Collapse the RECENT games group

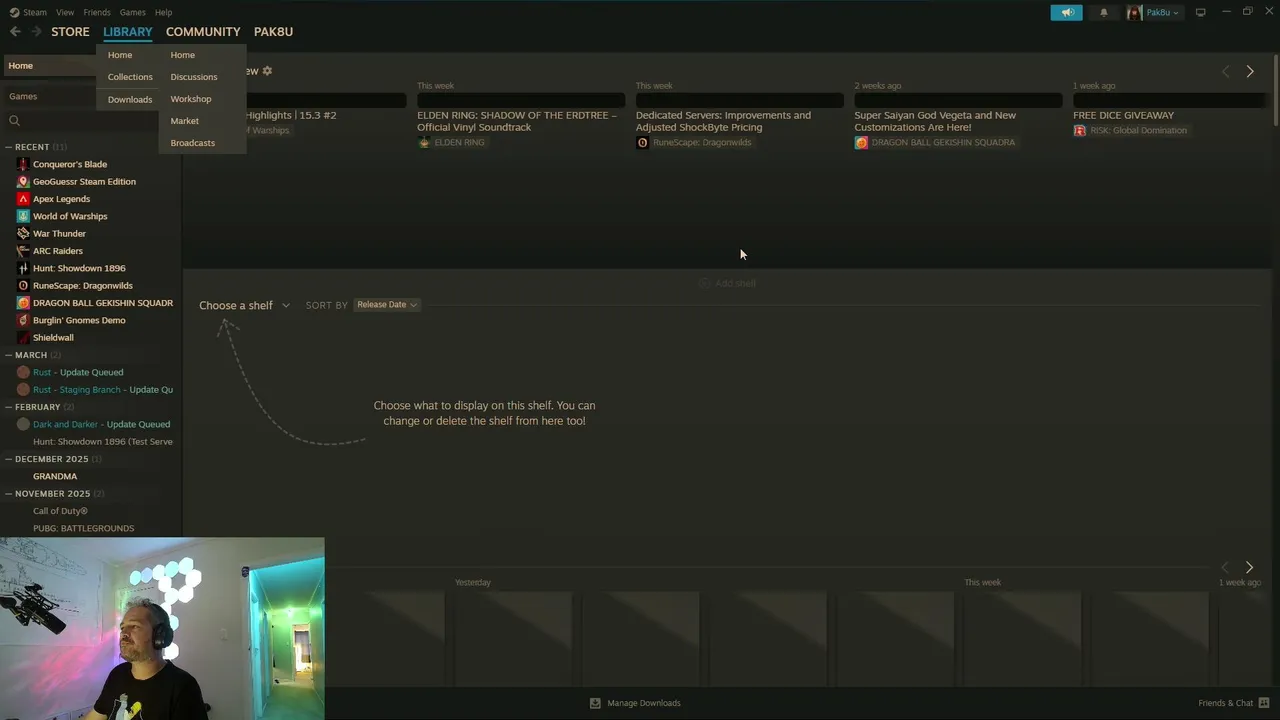pyautogui.click(x=8, y=147)
